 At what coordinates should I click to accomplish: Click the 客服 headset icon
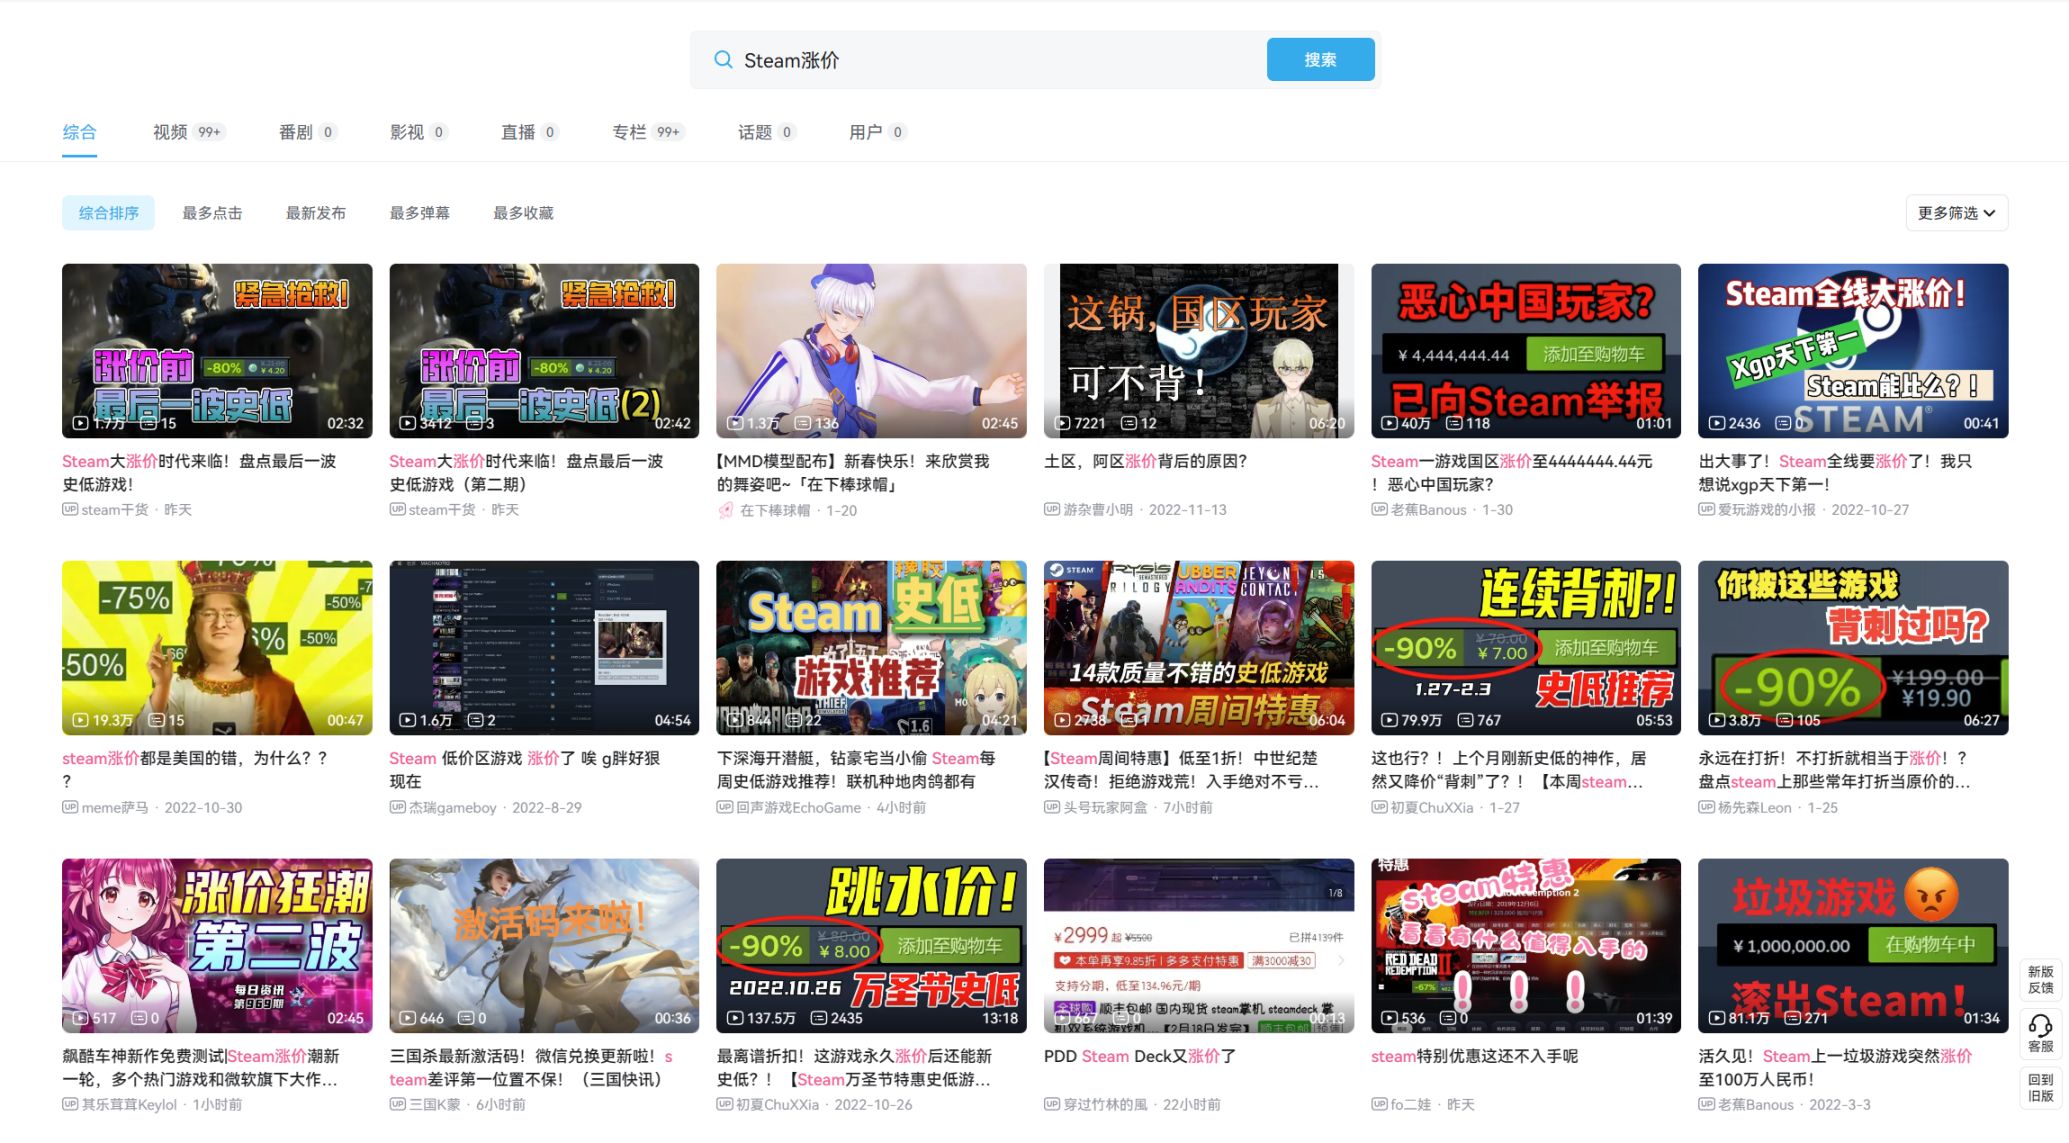click(x=2040, y=1027)
